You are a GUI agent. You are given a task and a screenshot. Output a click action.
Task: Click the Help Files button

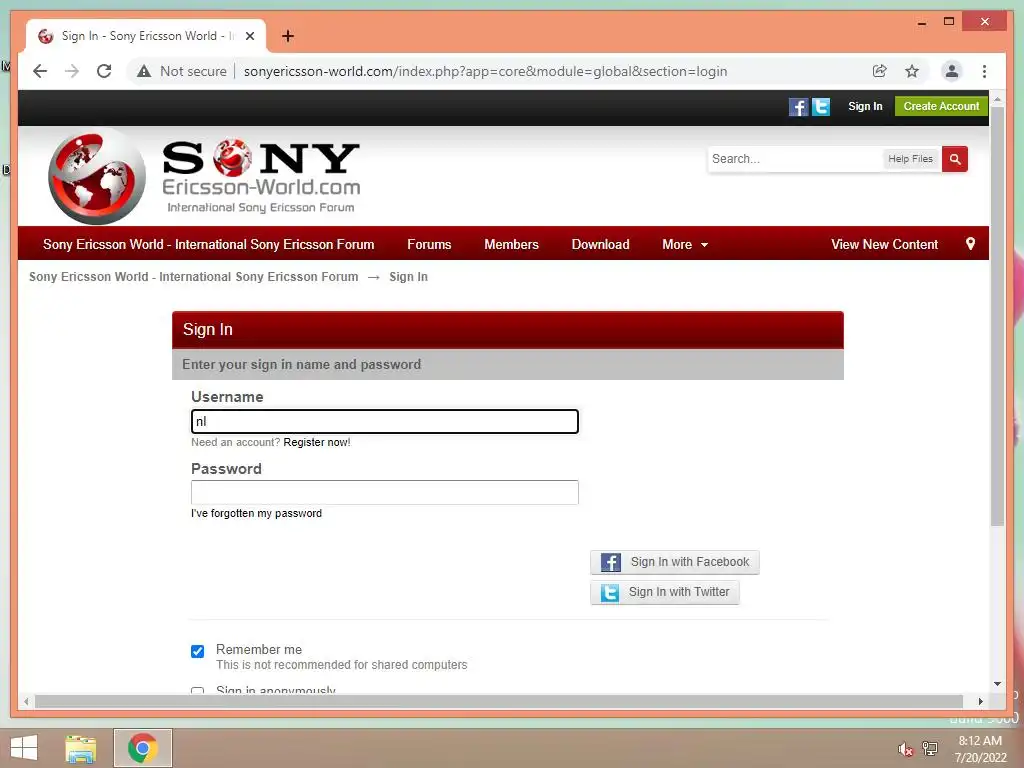click(910, 159)
